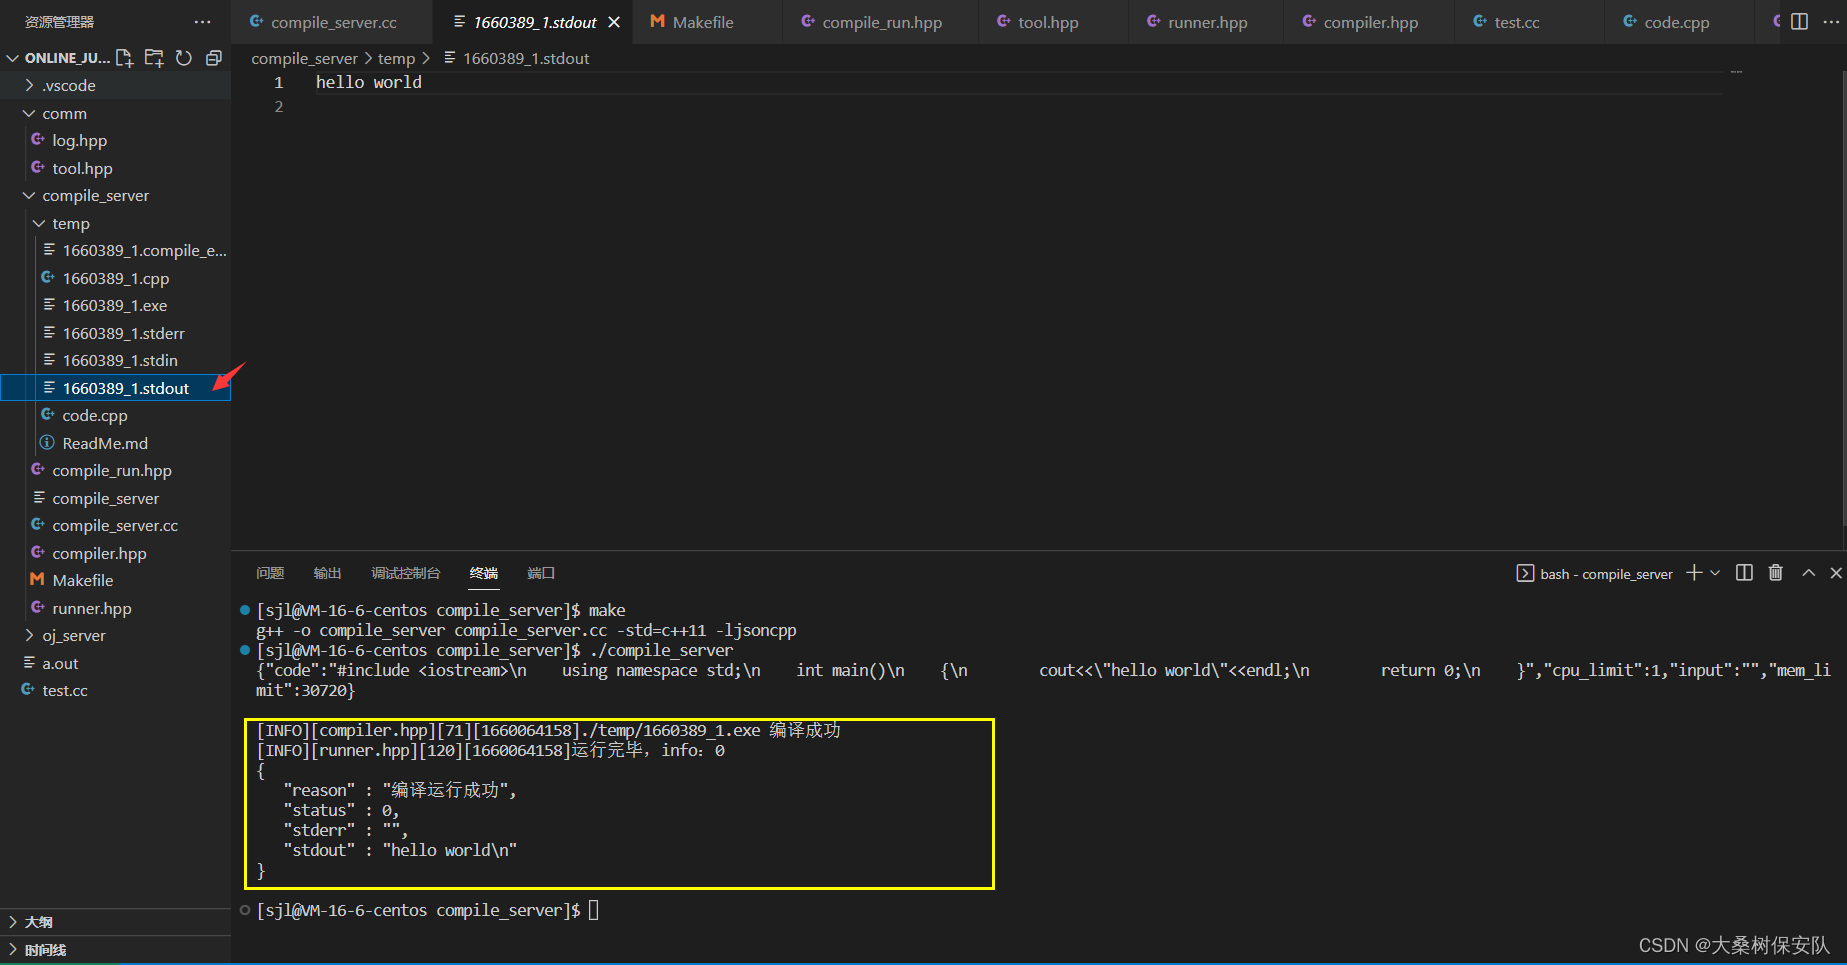The image size is (1847, 965).
Task: Close the 1660389_1.stdout tab
Action: [x=614, y=22]
